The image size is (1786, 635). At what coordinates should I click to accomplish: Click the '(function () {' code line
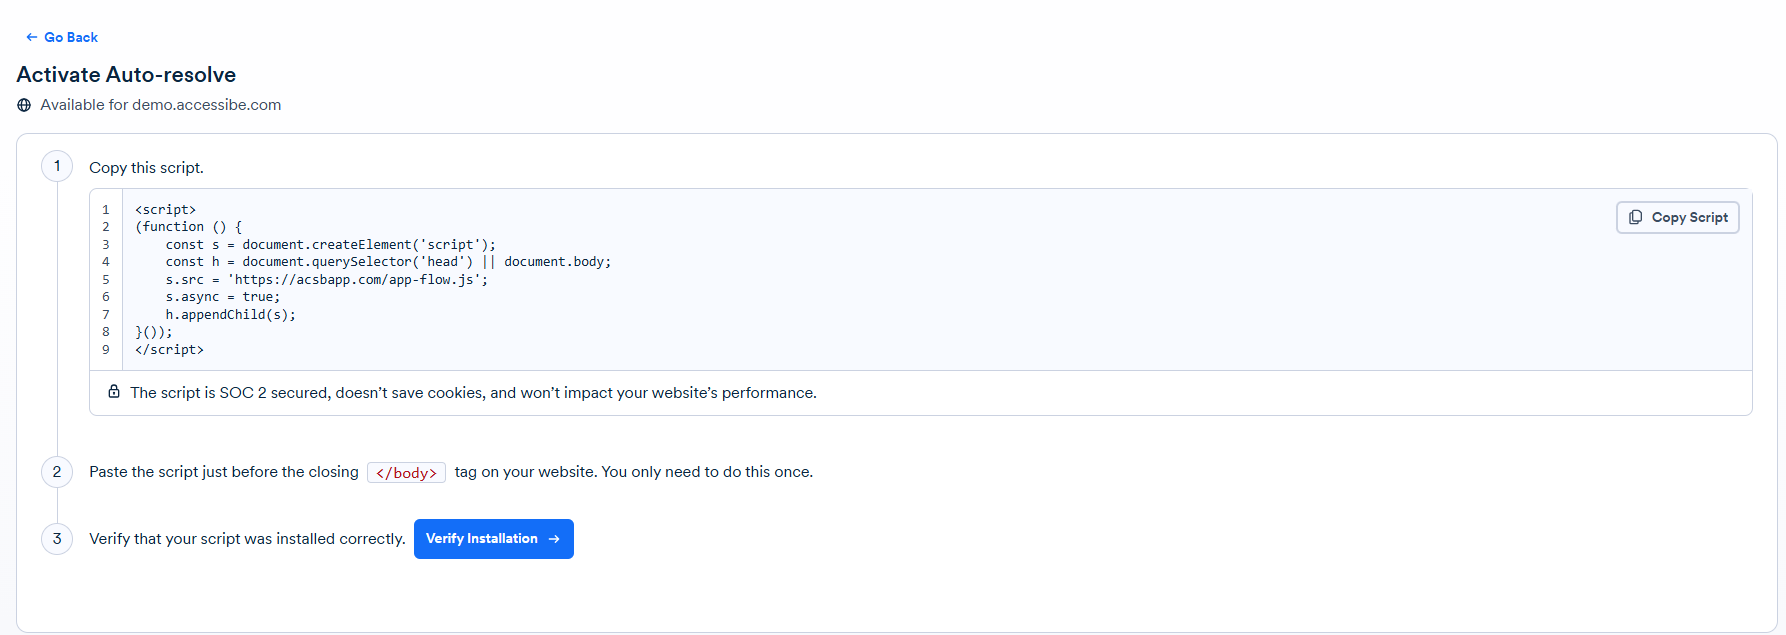point(188,227)
